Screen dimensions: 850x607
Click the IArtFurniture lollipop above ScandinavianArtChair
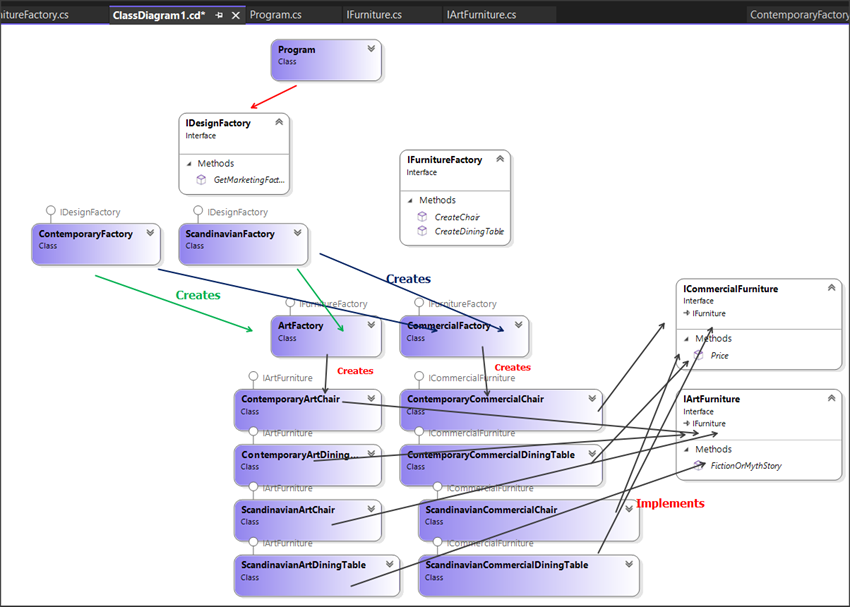click(253, 487)
